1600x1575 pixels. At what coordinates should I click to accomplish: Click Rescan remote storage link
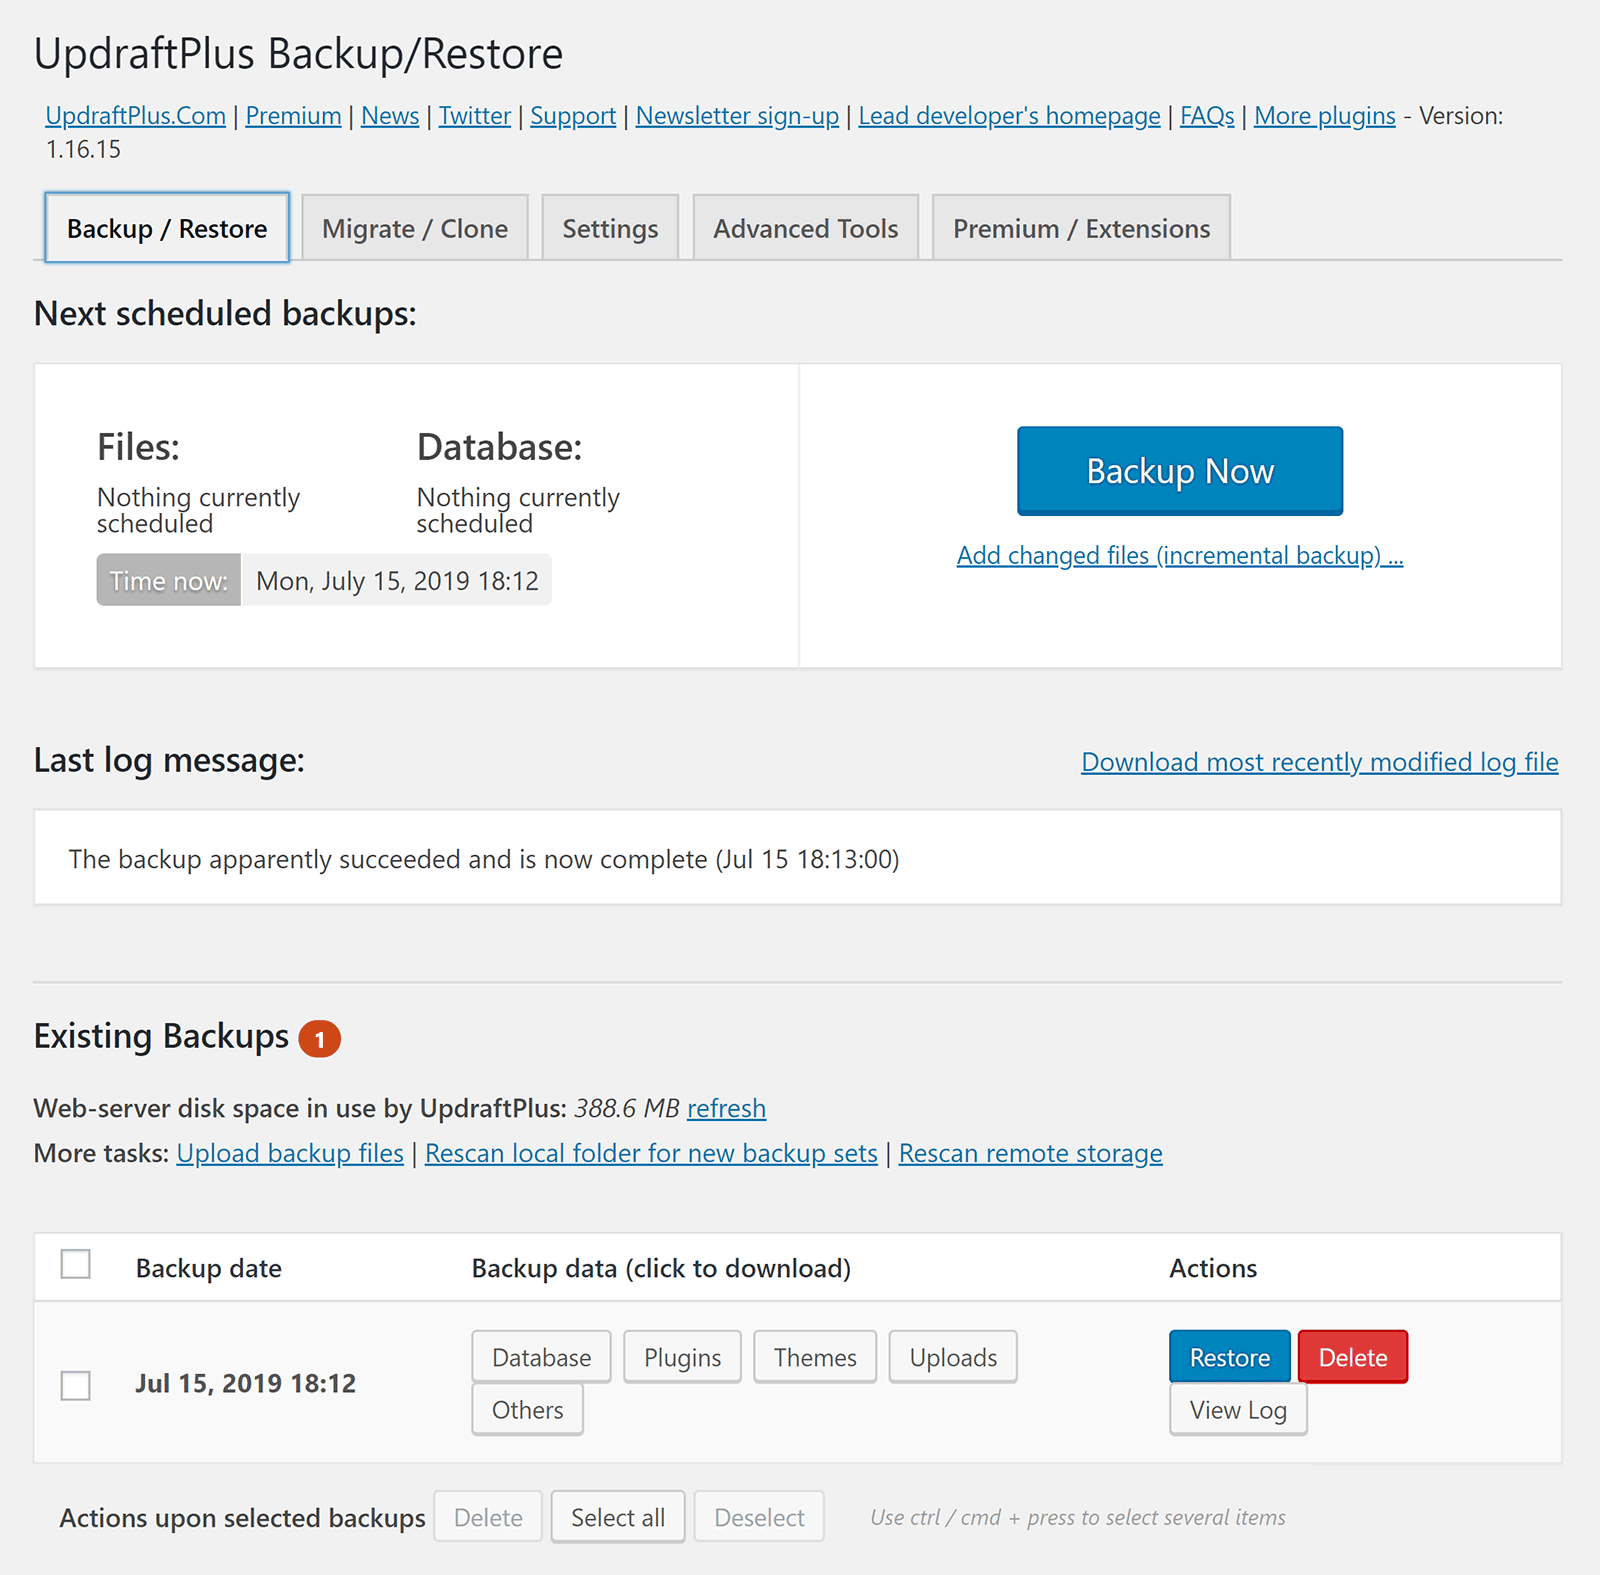tap(1030, 1153)
